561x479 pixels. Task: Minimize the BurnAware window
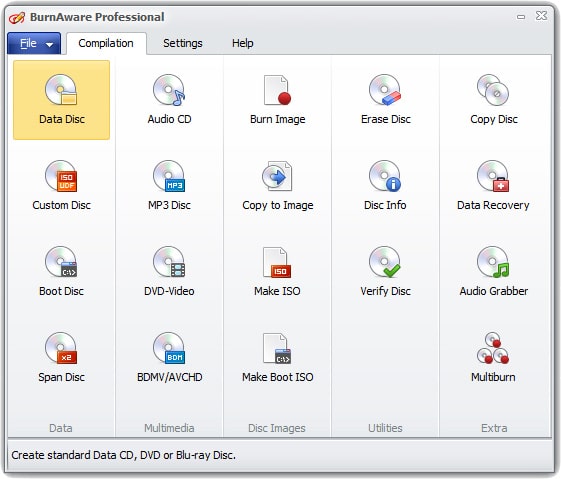(521, 16)
